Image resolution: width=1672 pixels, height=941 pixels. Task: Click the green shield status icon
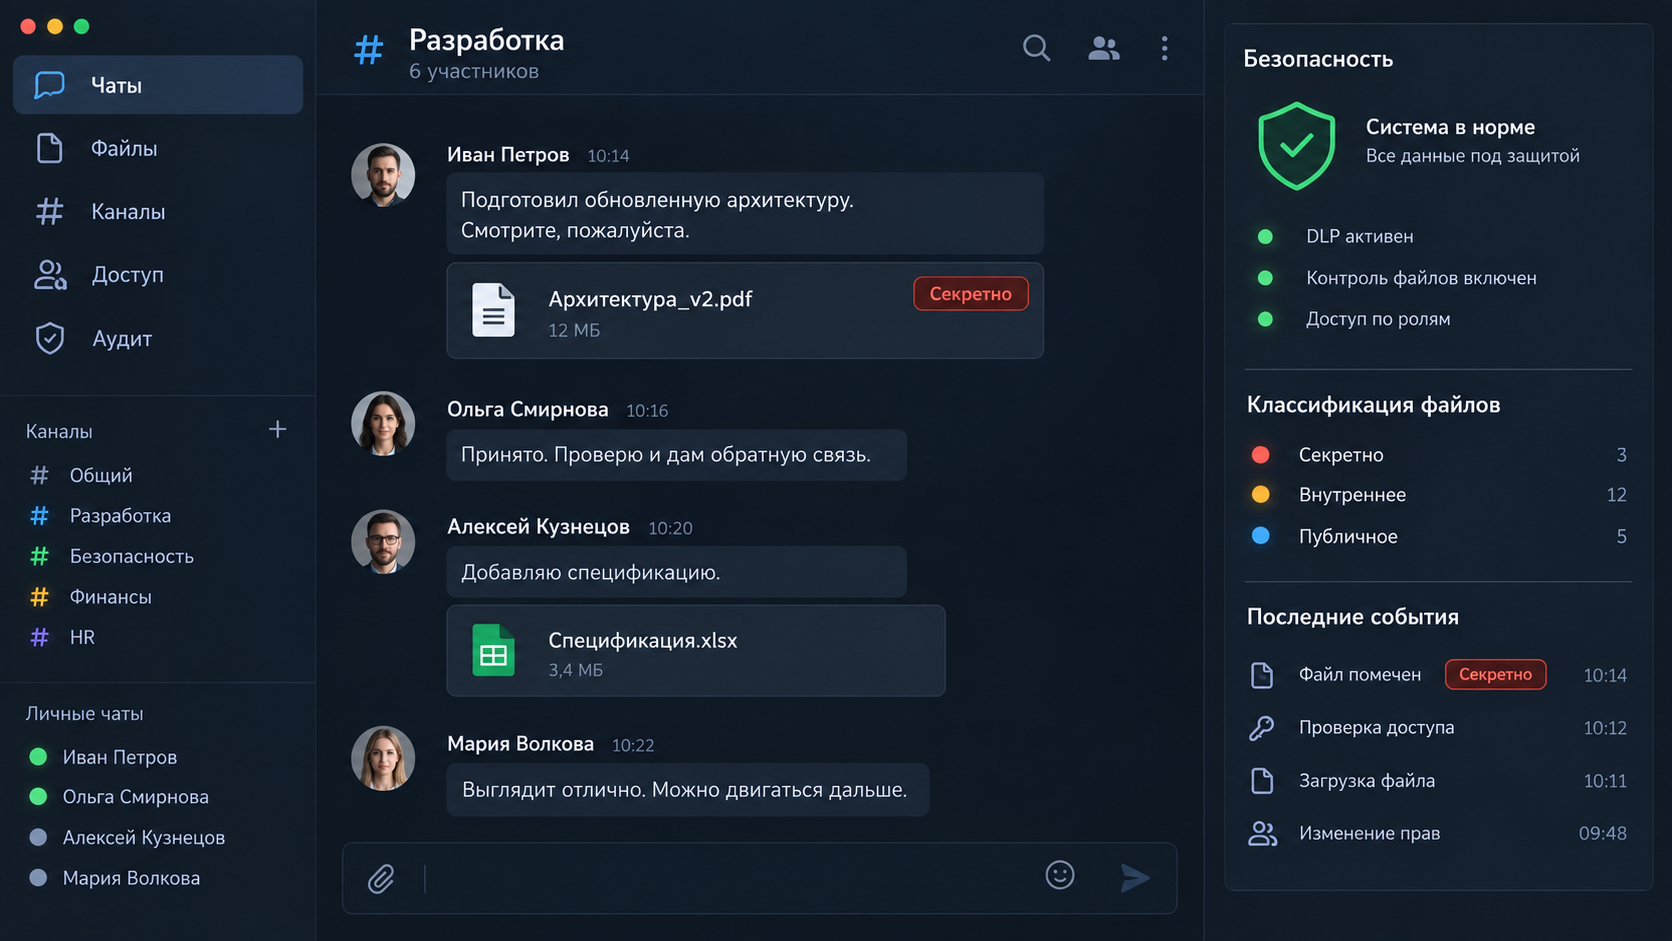point(1296,146)
